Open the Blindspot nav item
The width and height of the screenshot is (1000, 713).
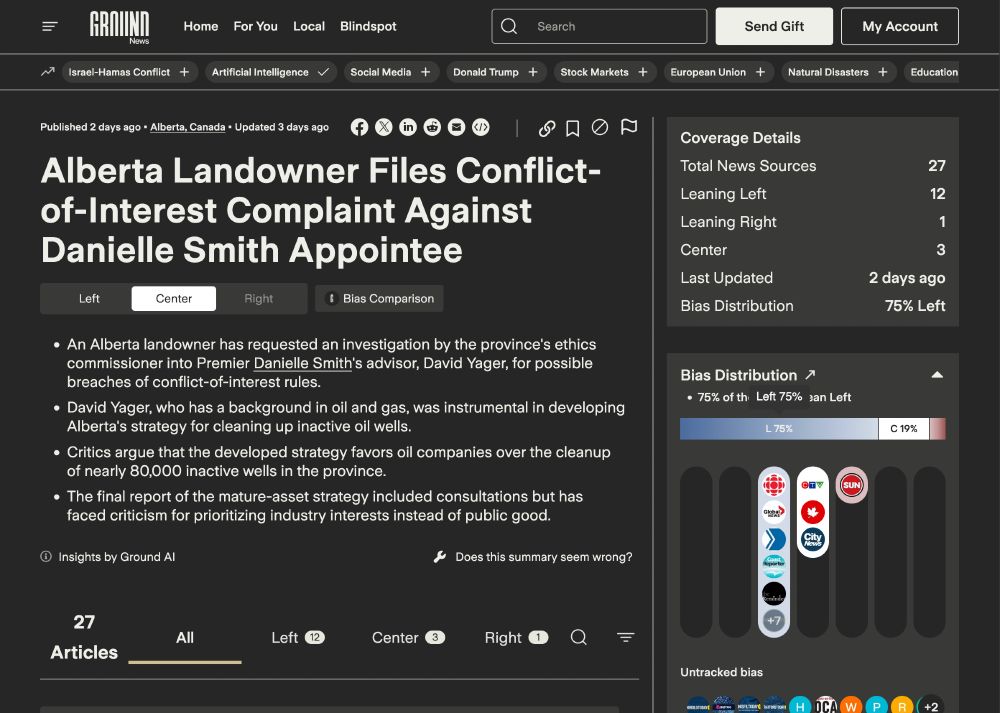[x=368, y=26]
